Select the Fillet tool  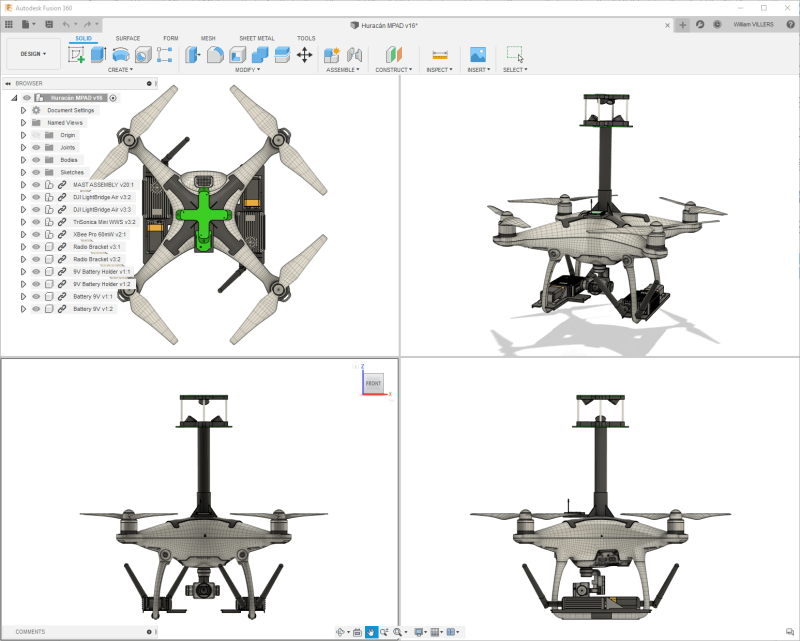point(215,55)
